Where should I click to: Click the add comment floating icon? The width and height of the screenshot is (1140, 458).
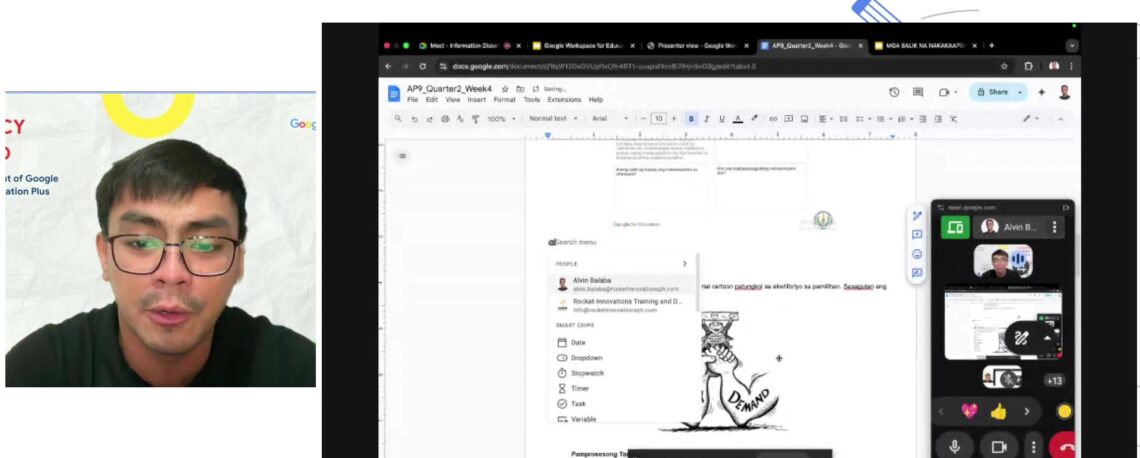917,235
